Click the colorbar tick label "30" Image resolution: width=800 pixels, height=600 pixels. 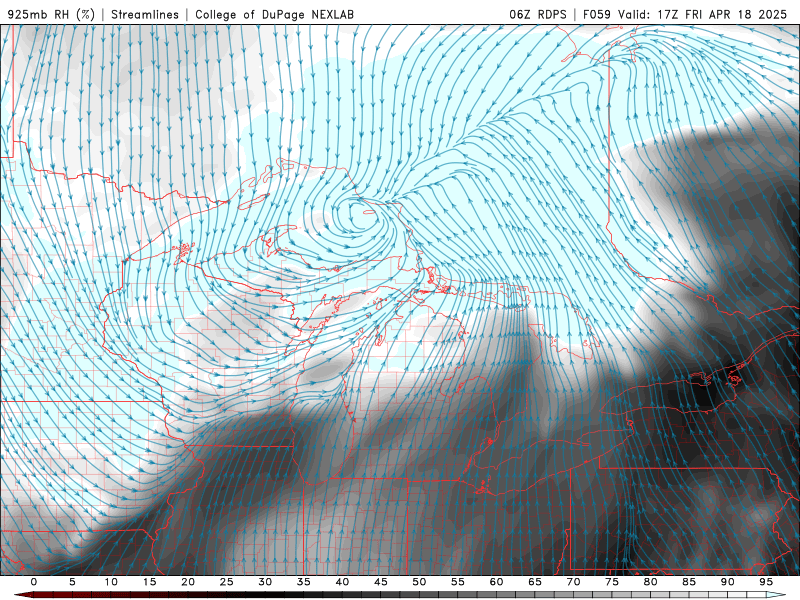pyautogui.click(x=265, y=582)
